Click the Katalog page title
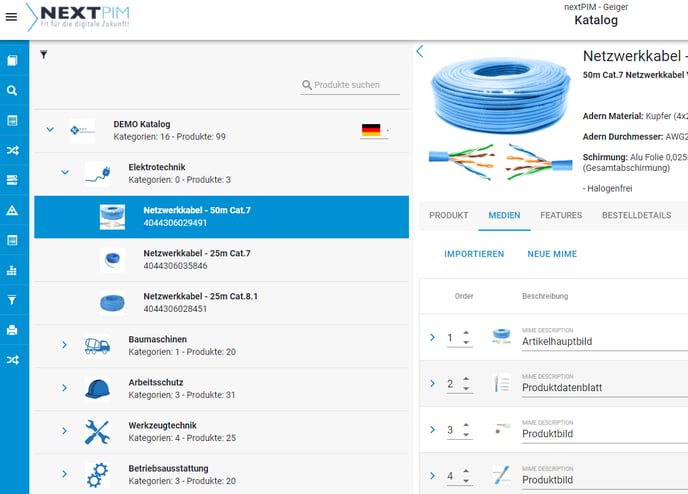The width and height of the screenshot is (688, 494). [596, 20]
